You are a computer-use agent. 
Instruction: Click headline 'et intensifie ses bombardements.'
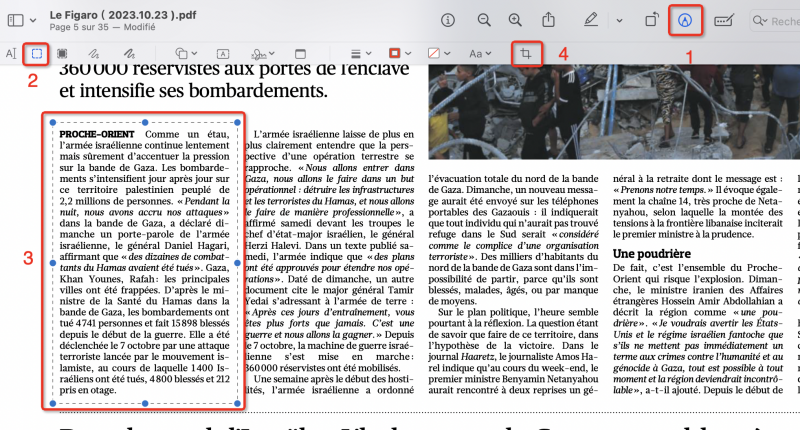193,91
